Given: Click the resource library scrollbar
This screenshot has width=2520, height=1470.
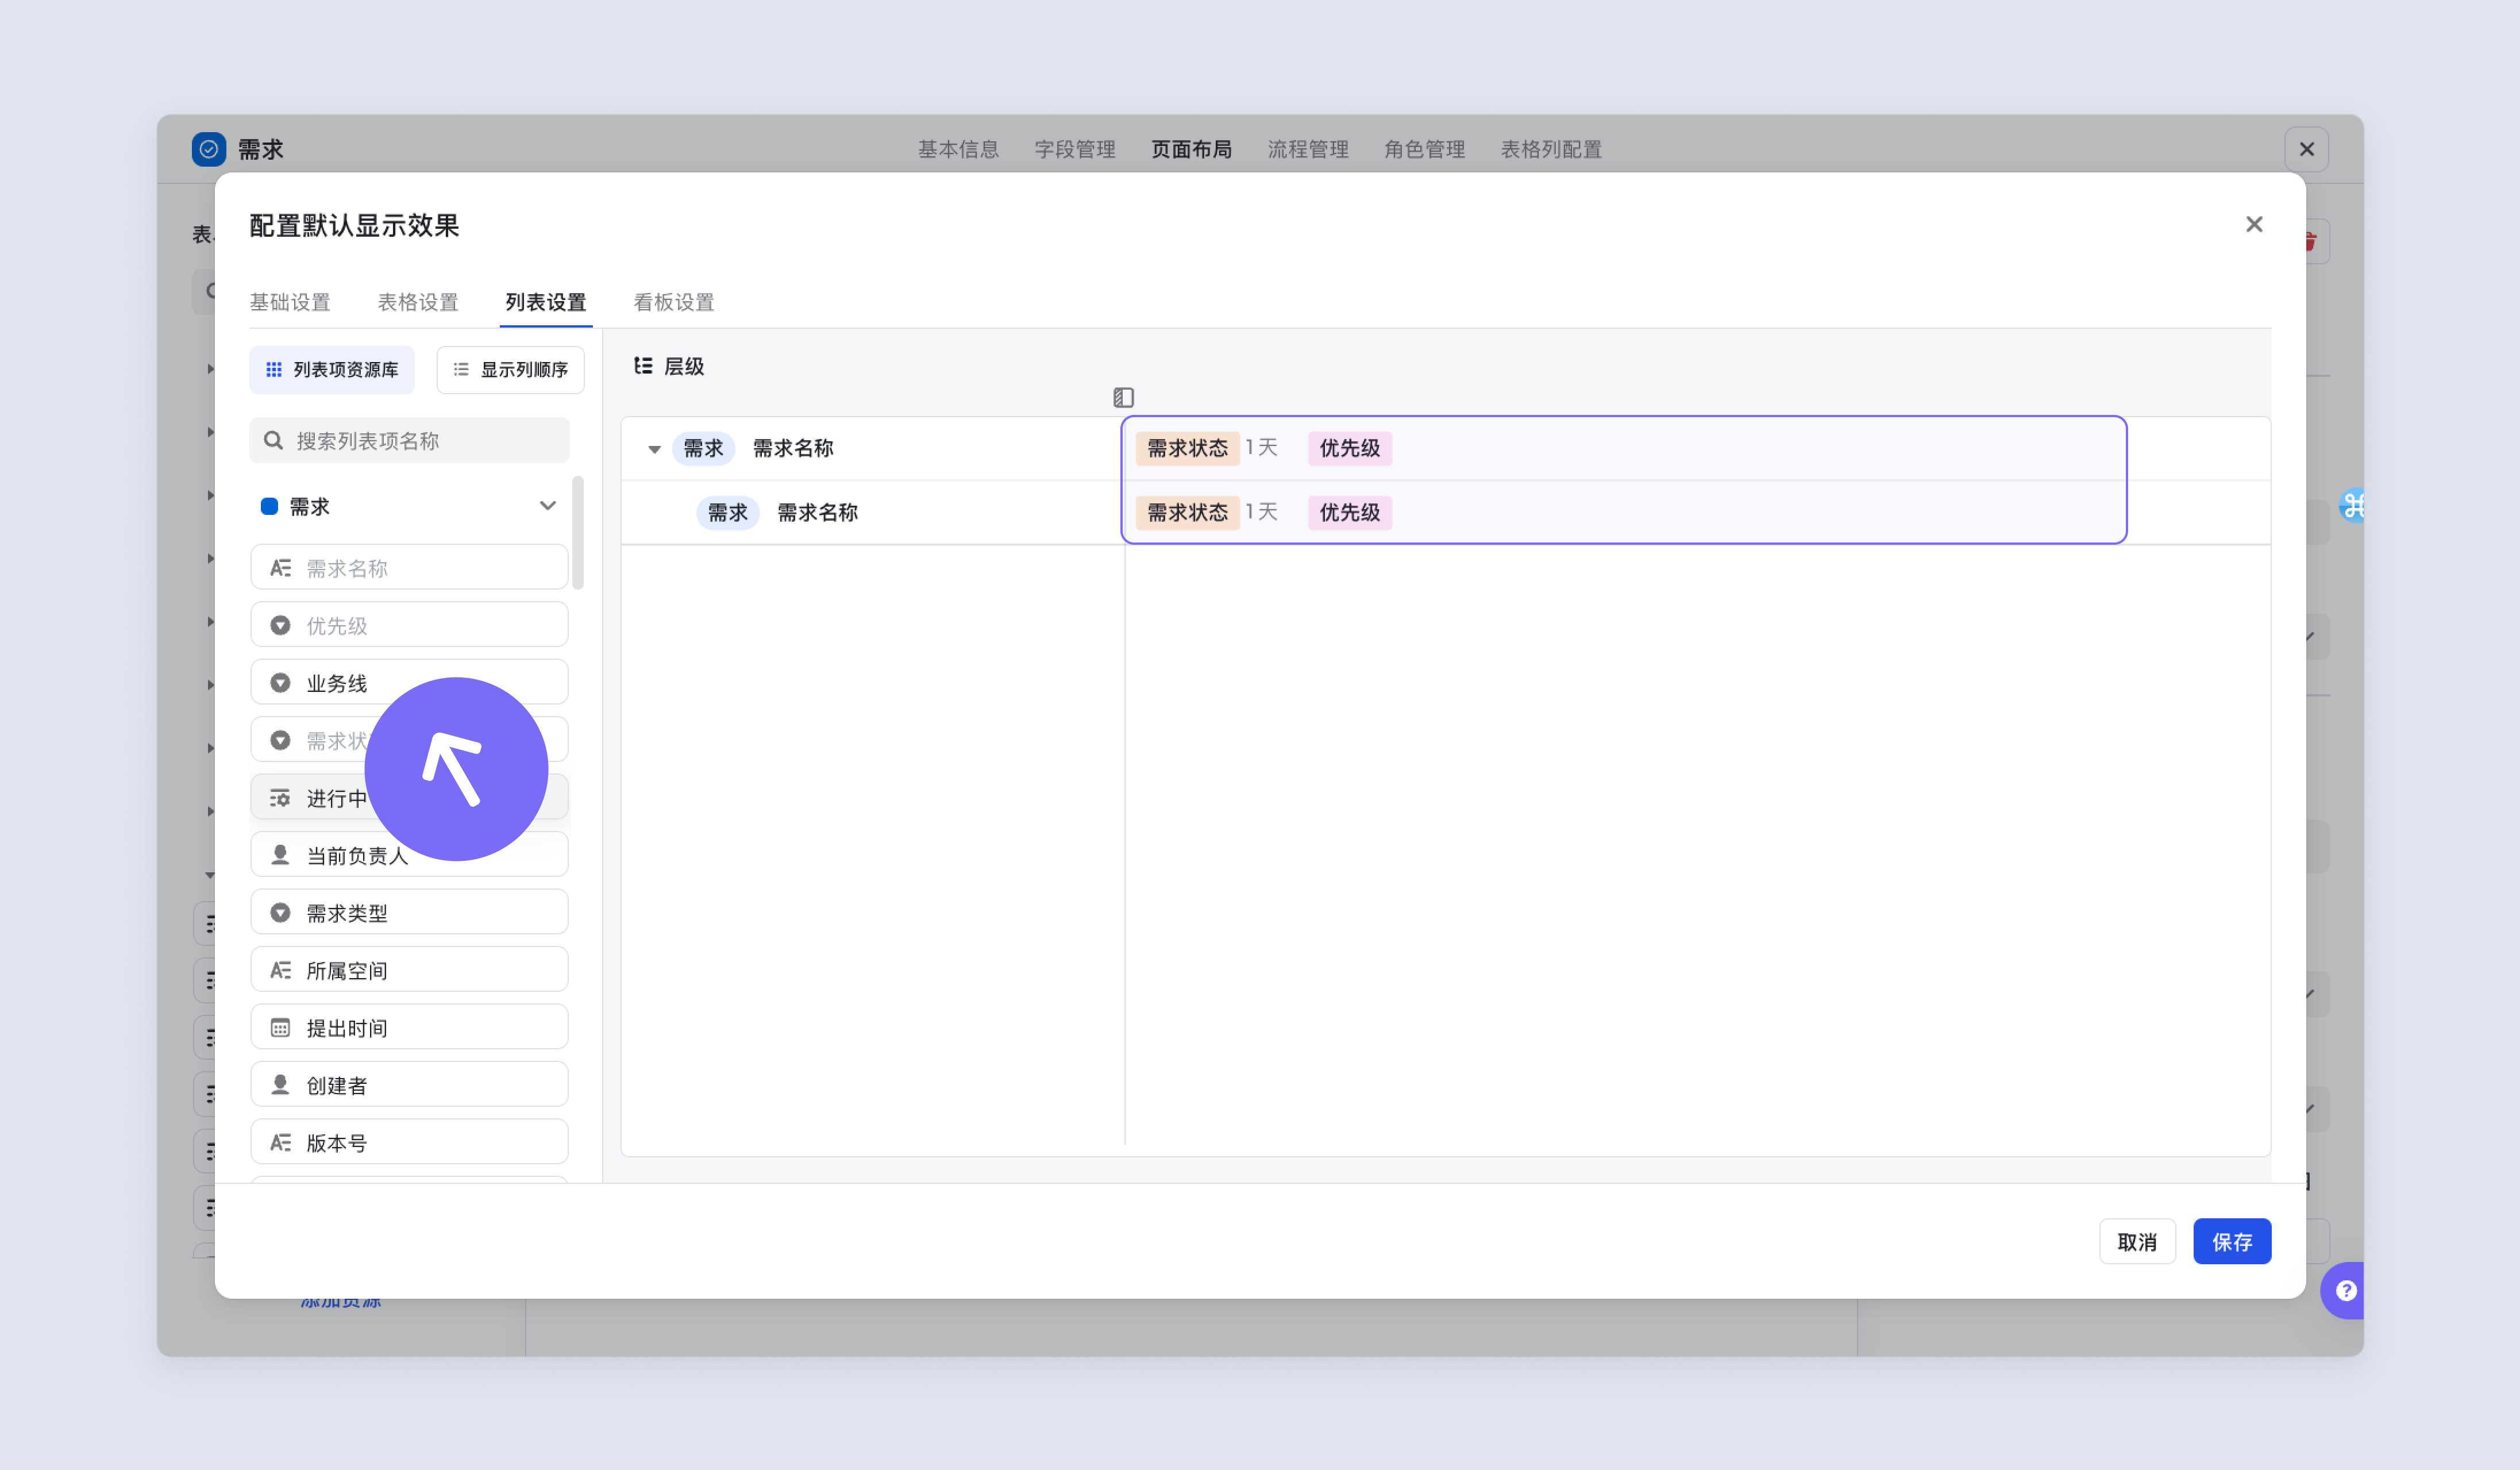Looking at the screenshot, I should (577, 533).
